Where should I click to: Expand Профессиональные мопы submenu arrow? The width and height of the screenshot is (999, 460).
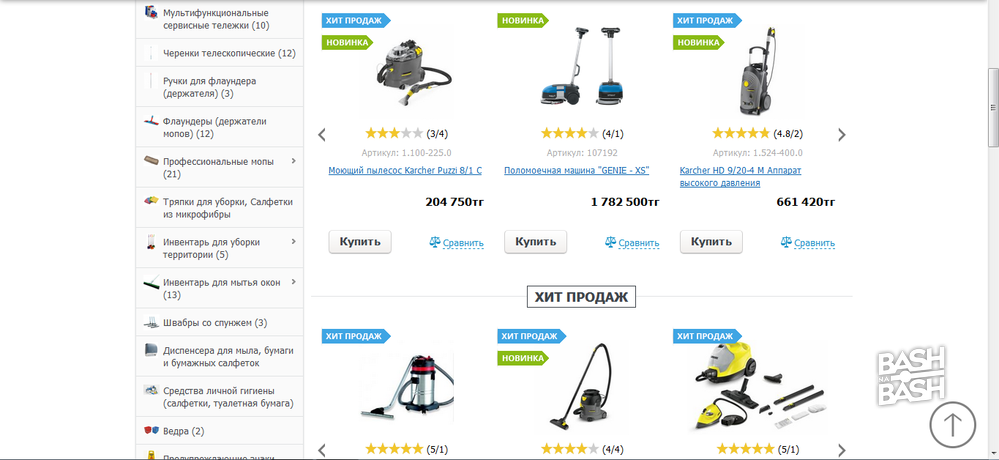294,161
